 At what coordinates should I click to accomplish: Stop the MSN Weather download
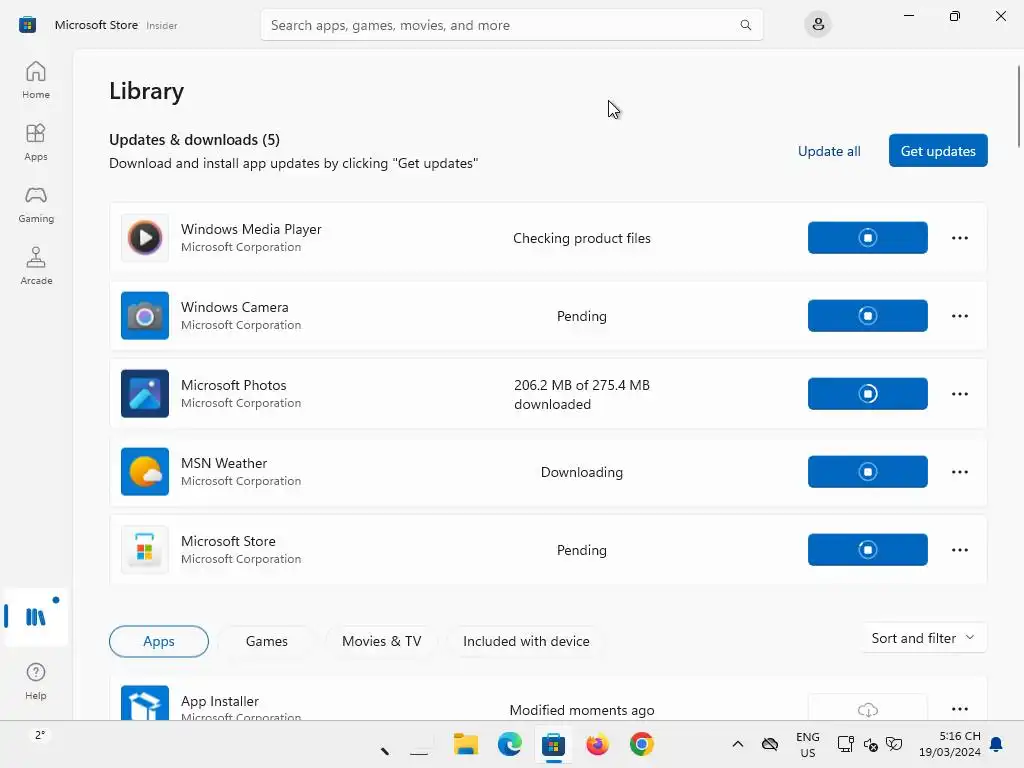point(867,472)
